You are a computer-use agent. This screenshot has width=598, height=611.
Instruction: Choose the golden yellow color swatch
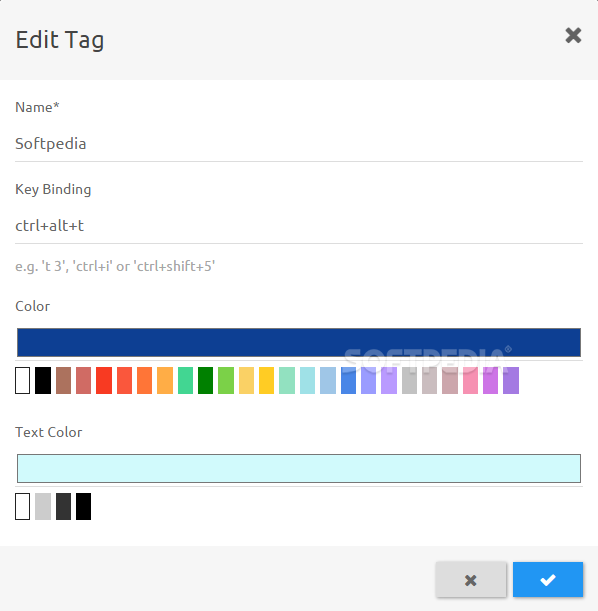pyautogui.click(x=266, y=380)
